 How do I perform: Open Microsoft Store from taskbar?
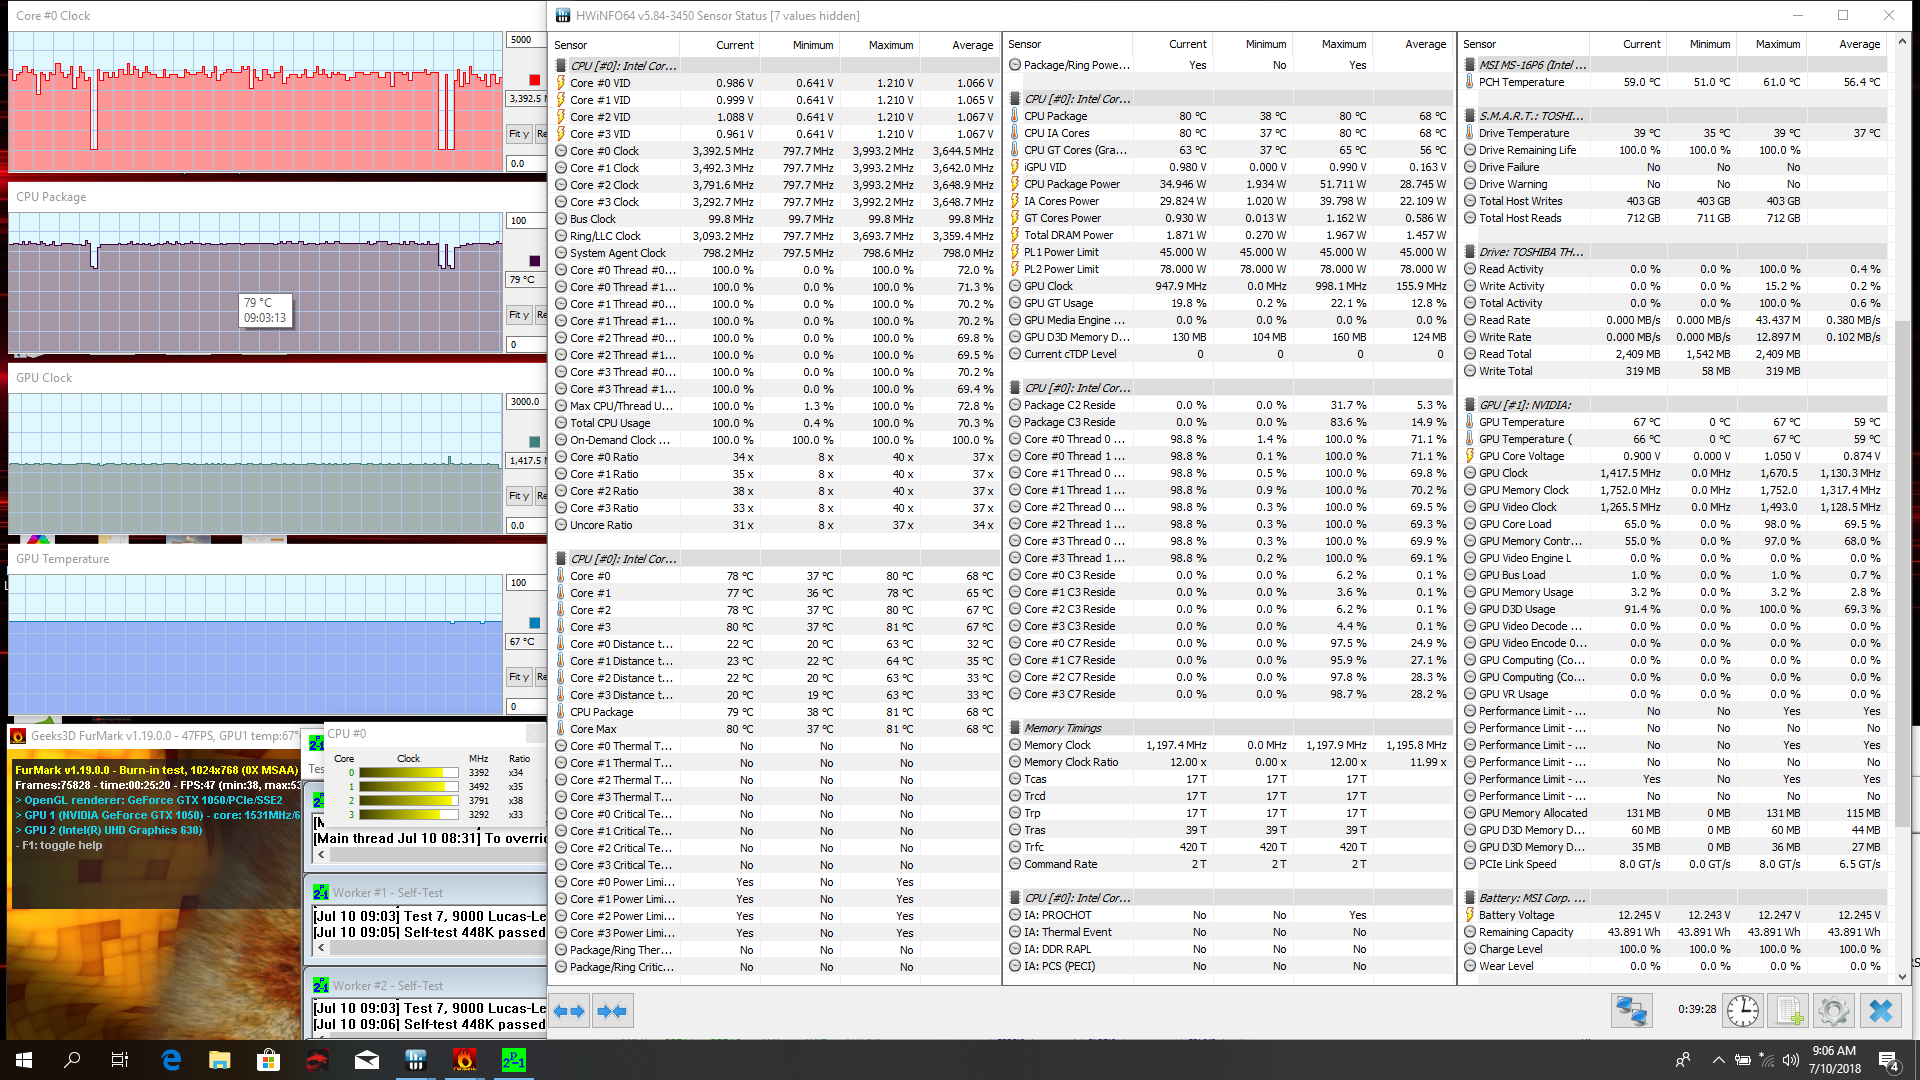point(268,1060)
